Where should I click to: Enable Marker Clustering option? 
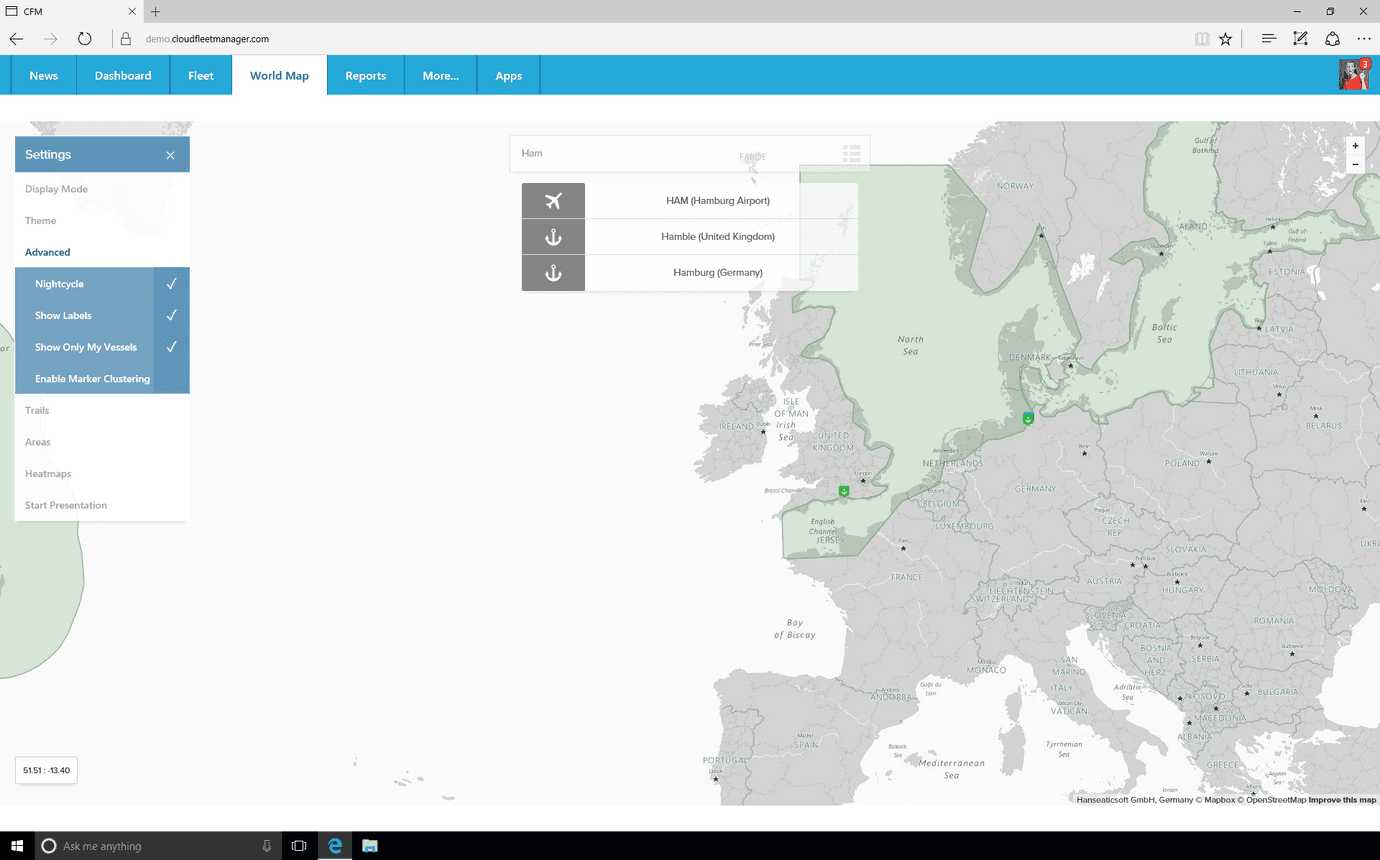tap(102, 379)
